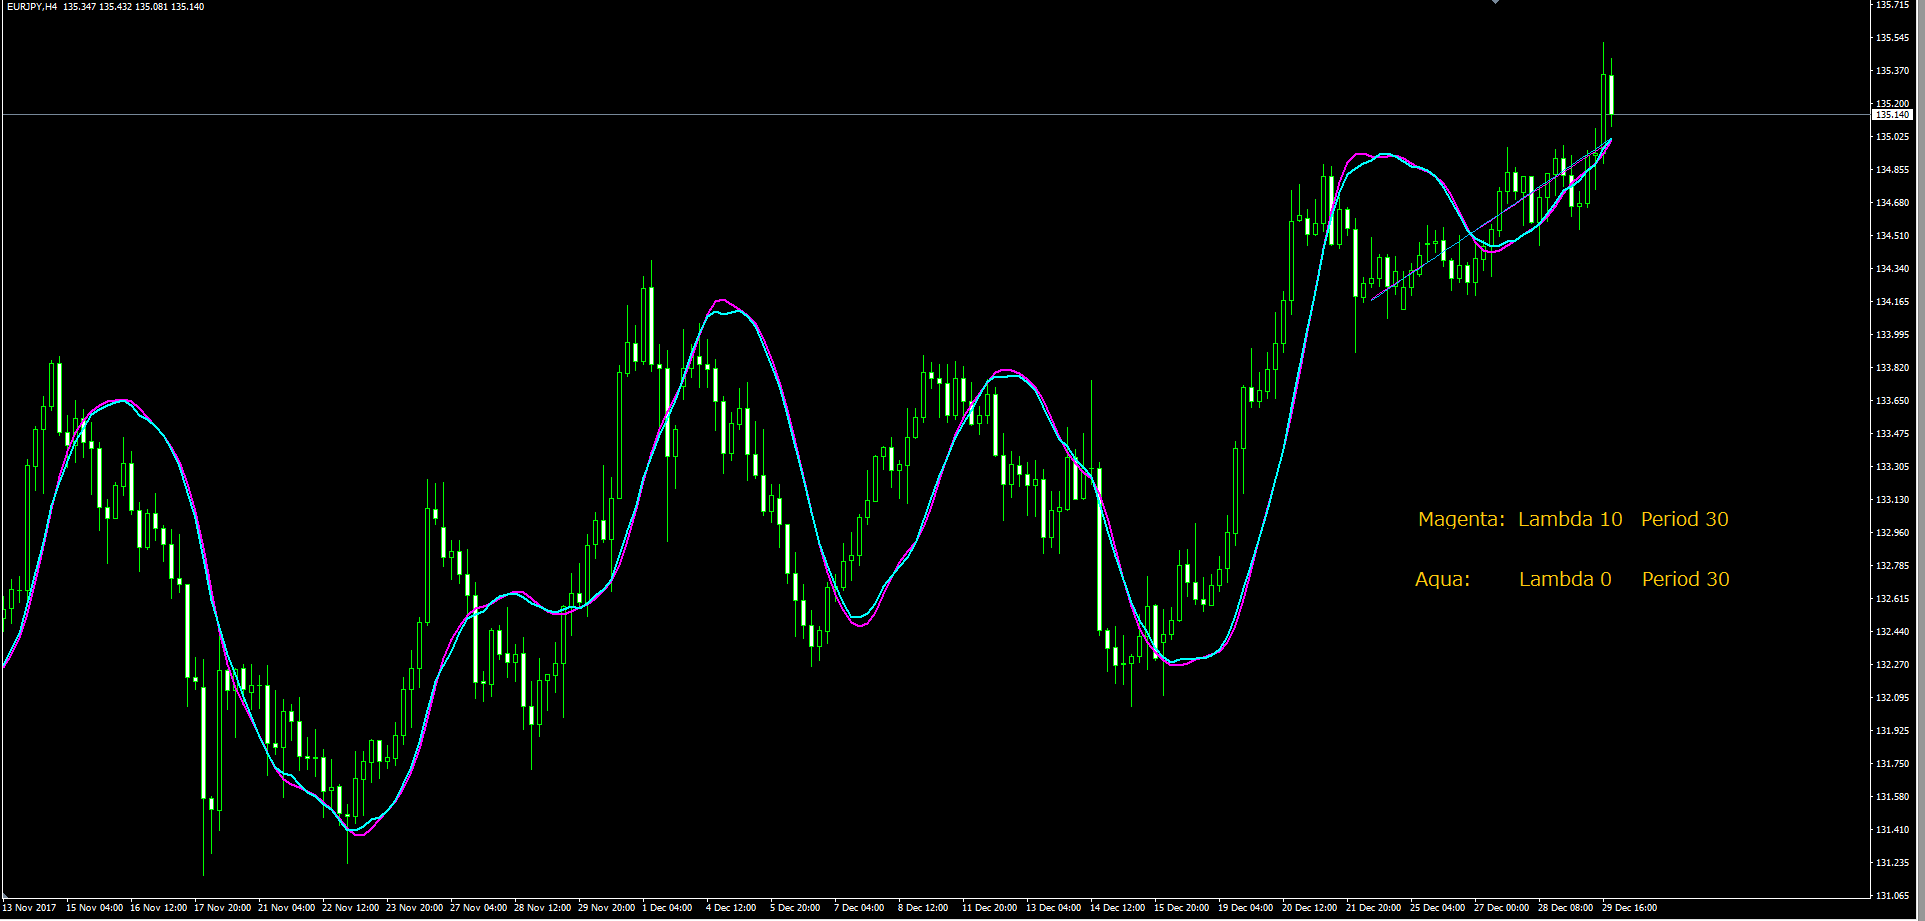Click the 135.370 price scale label
This screenshot has width=1925, height=921.
point(1892,71)
